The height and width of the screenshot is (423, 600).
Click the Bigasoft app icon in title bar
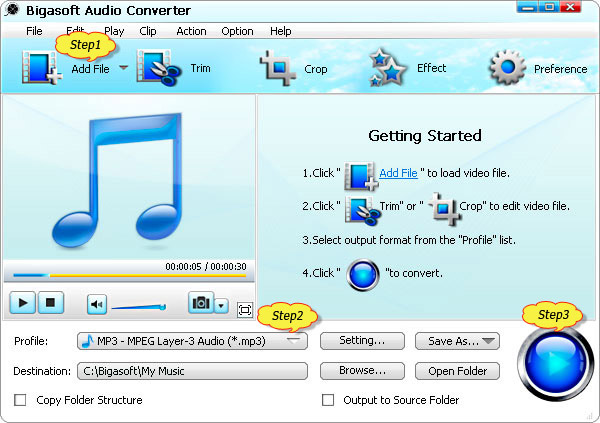[12, 10]
